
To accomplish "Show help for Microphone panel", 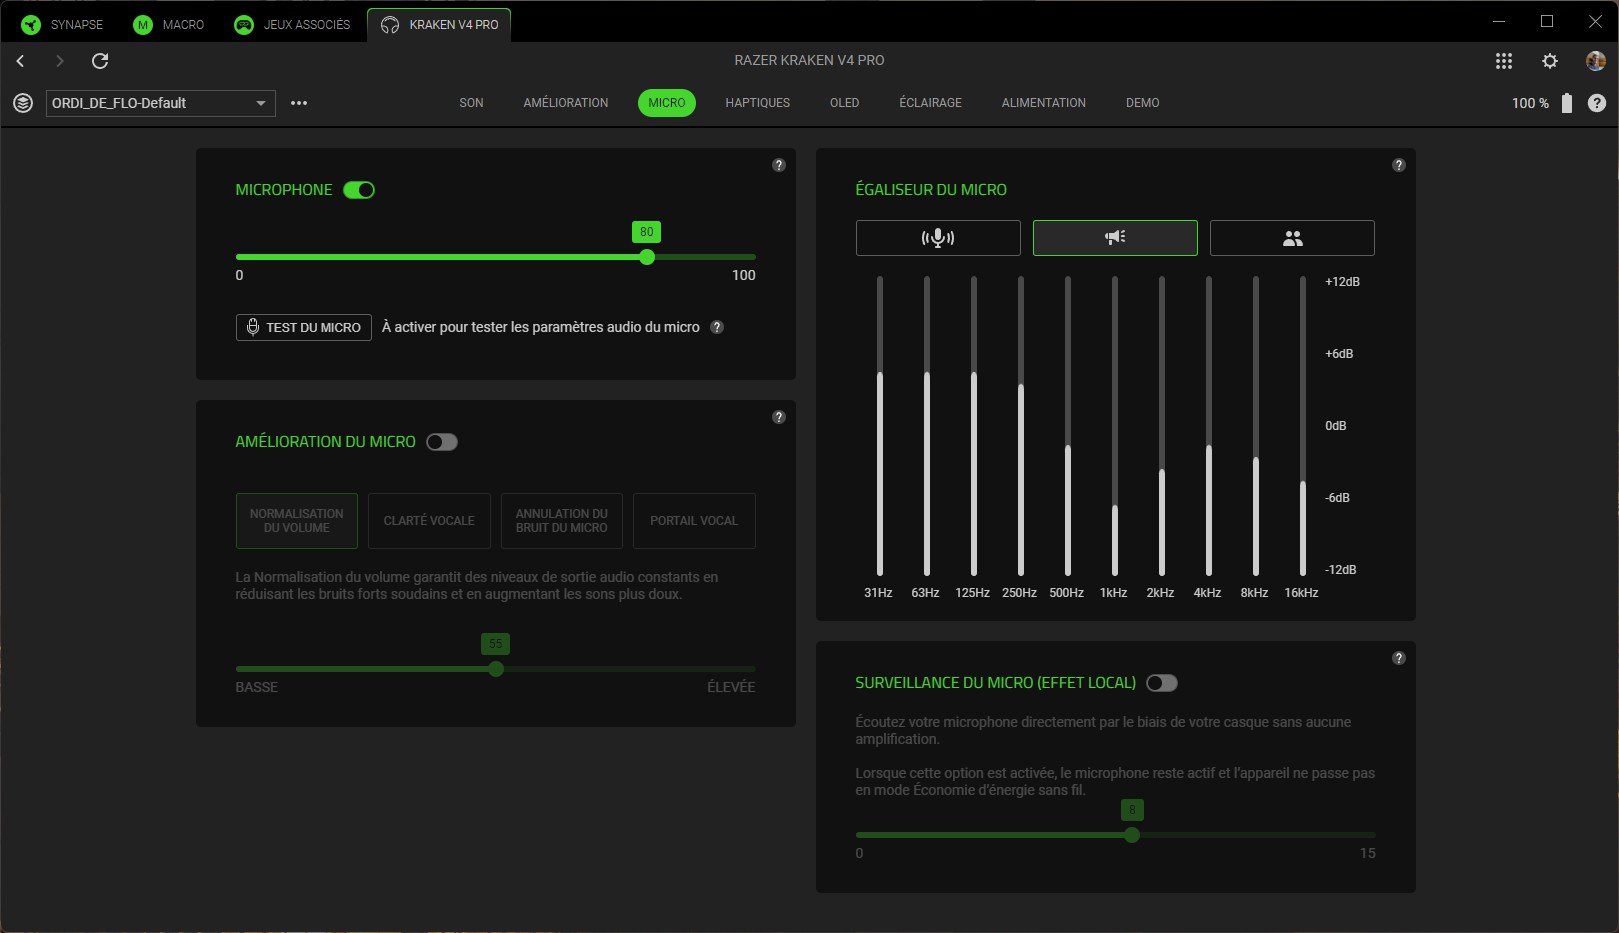I will [779, 165].
